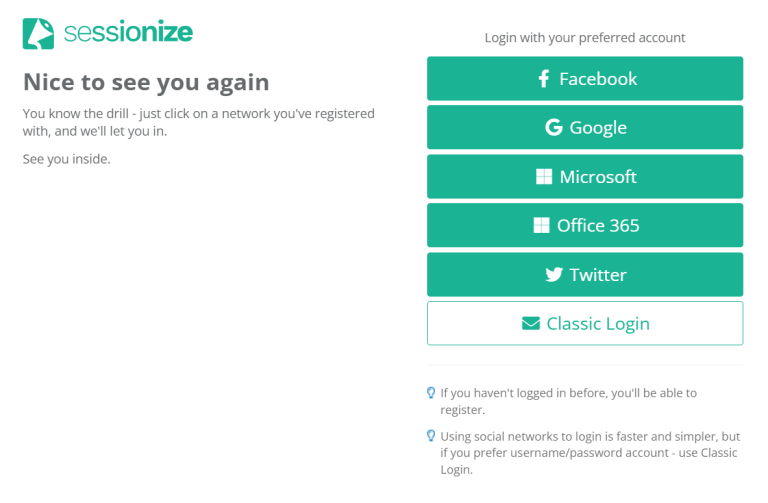Select the Office 365 login button label

(x=598, y=226)
